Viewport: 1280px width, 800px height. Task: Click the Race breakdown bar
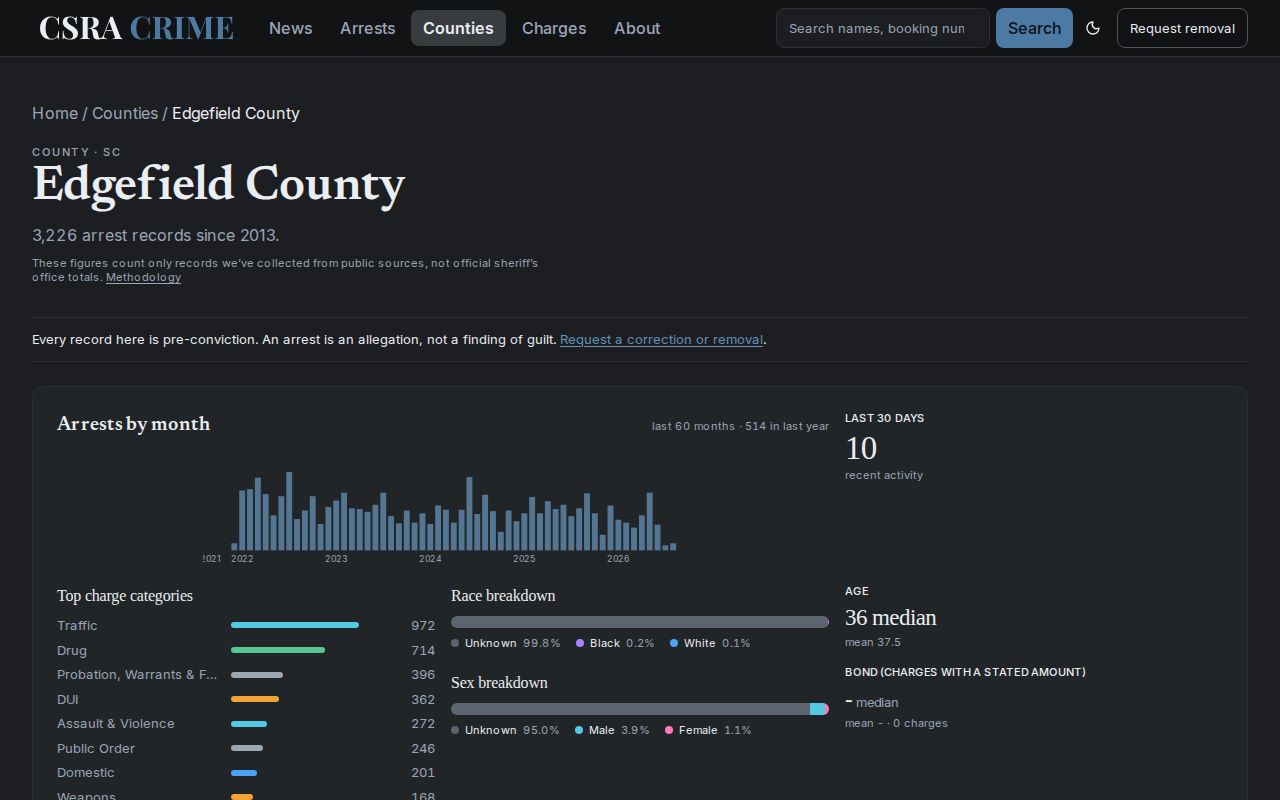(x=640, y=622)
